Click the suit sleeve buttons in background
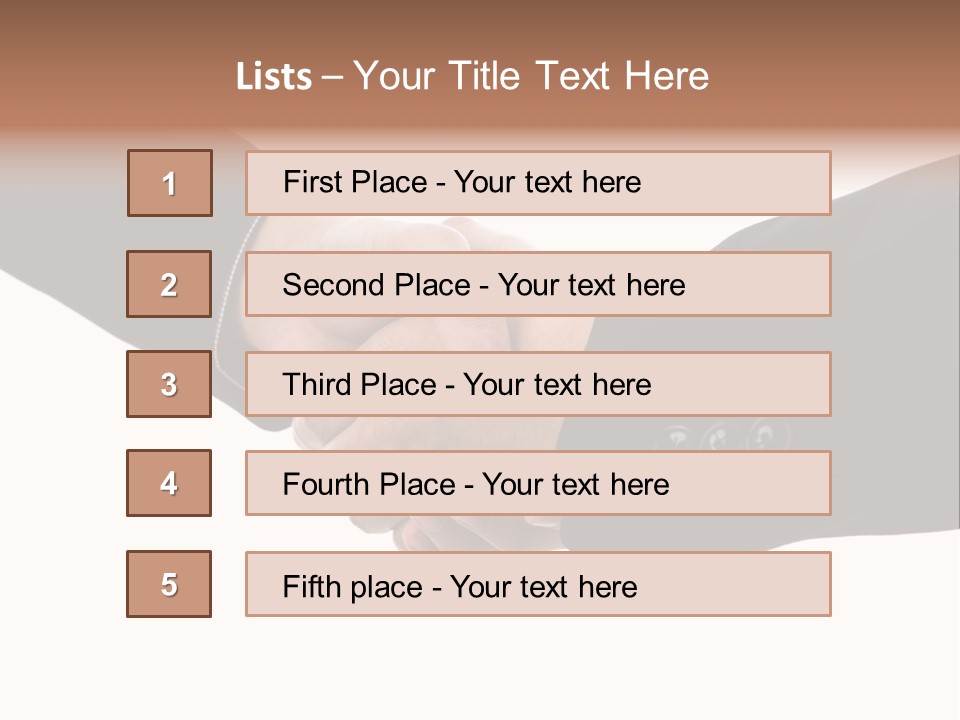Screen dimensions: 960x720 [x=720, y=434]
